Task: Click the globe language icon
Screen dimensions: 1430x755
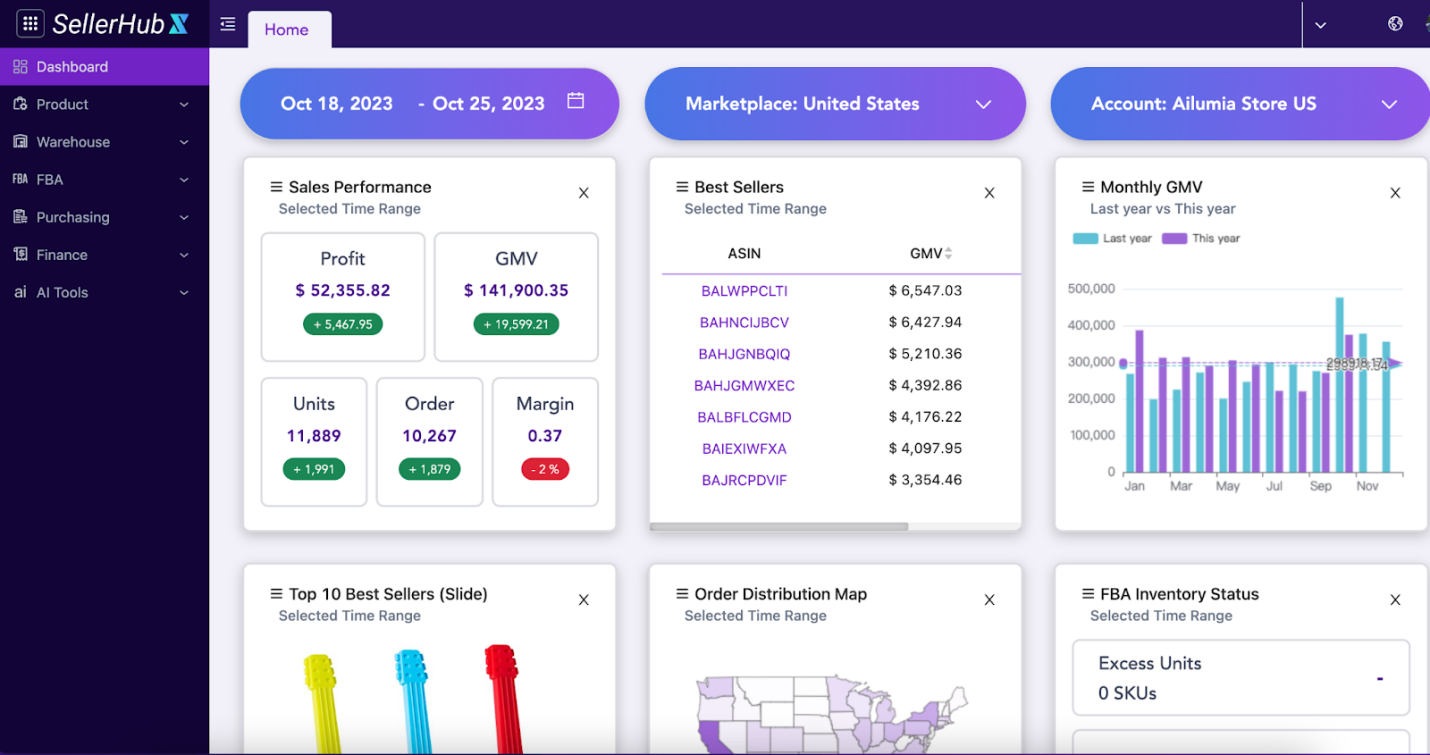Action: coord(1395,24)
